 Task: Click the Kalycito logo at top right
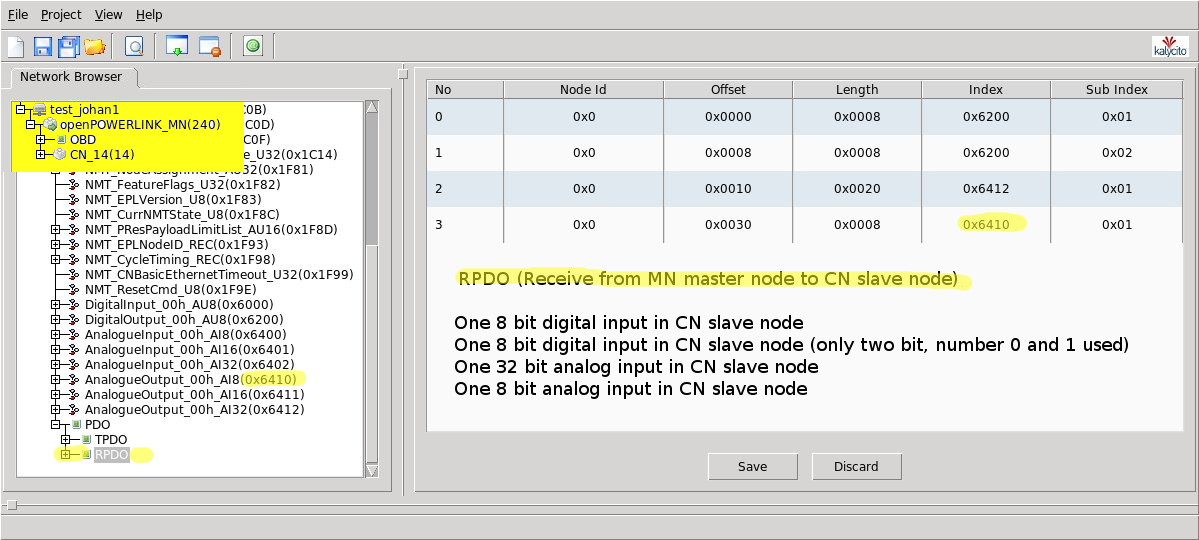pyautogui.click(x=1170, y=47)
